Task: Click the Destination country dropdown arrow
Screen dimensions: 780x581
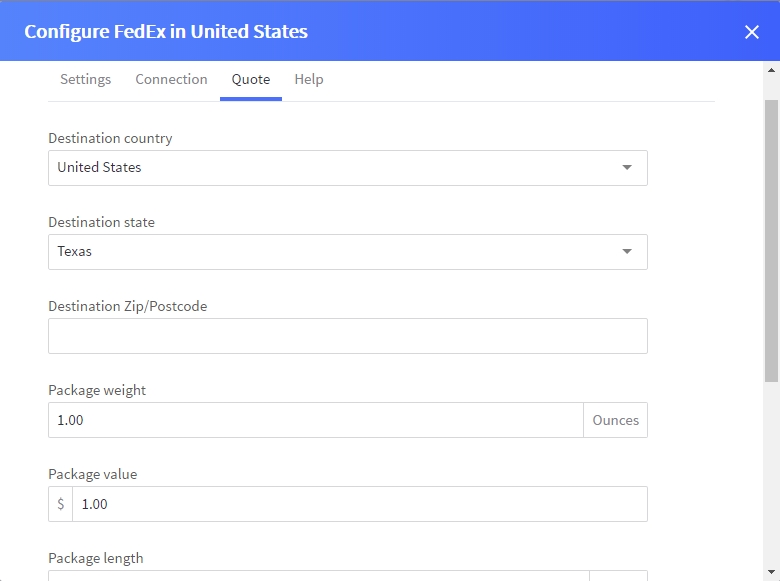Action: tap(627, 168)
